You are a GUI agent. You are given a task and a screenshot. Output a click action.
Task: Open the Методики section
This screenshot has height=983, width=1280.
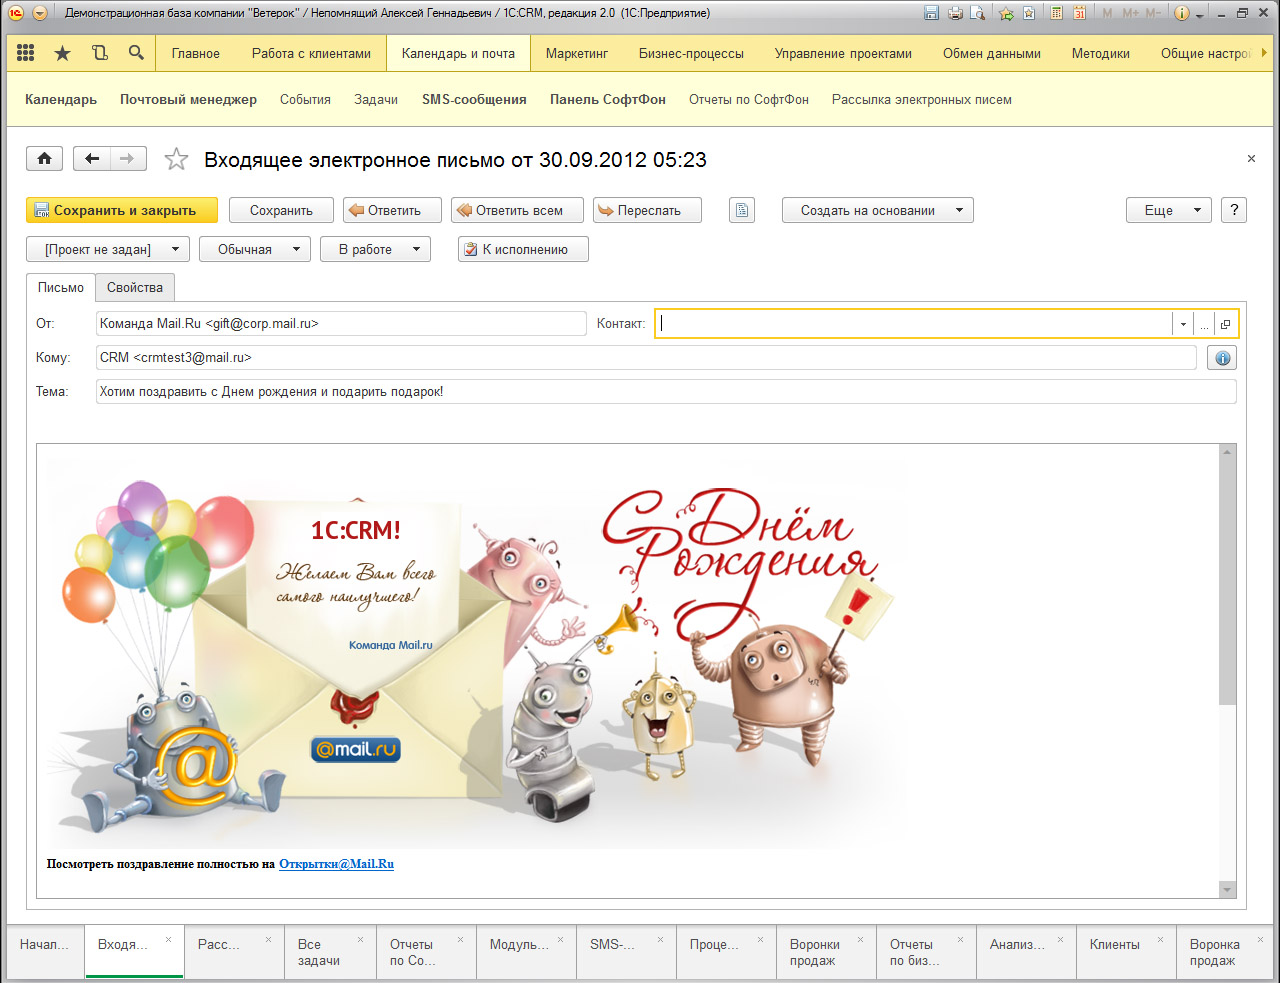(1101, 53)
